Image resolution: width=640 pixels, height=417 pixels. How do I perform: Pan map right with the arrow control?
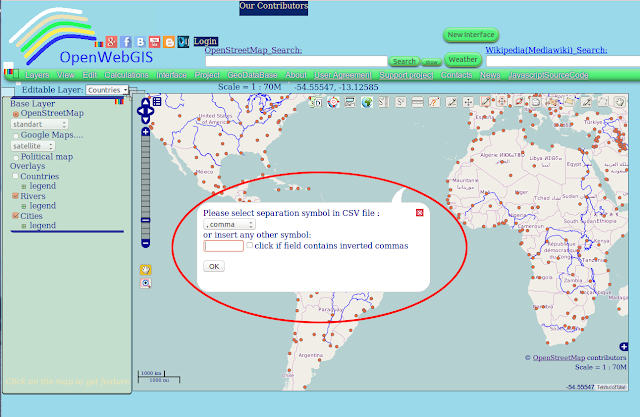[x=151, y=111]
